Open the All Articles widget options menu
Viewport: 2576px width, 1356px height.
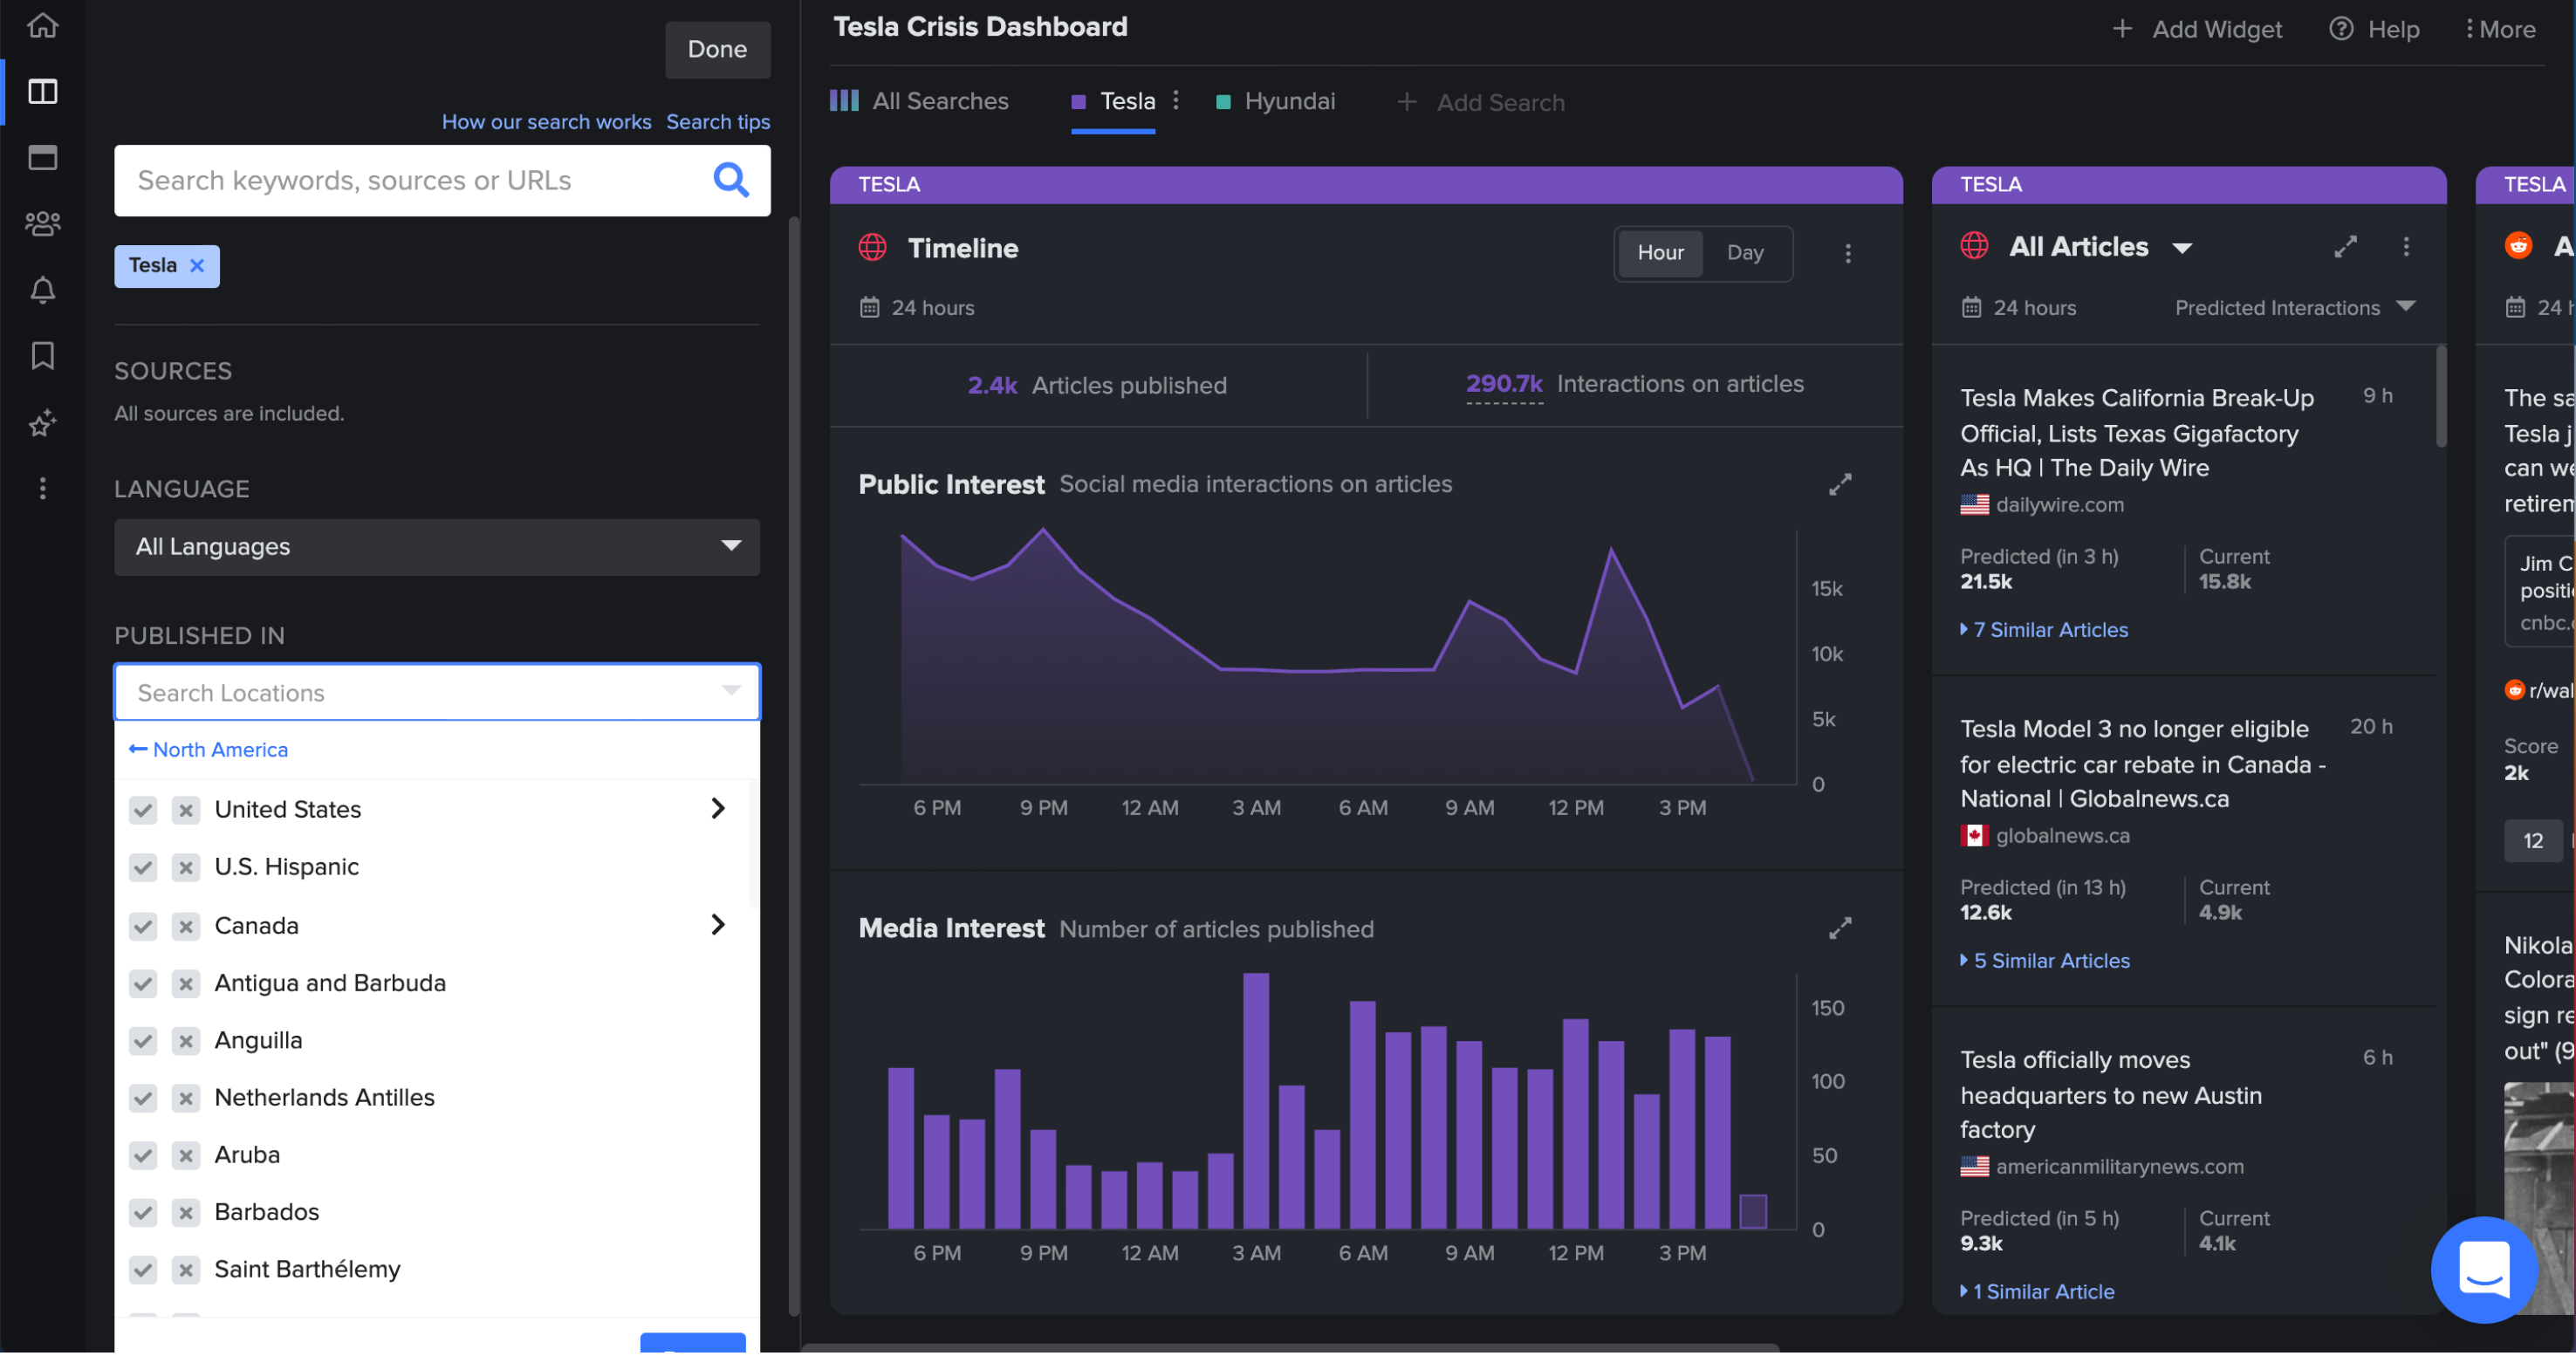tap(2406, 247)
